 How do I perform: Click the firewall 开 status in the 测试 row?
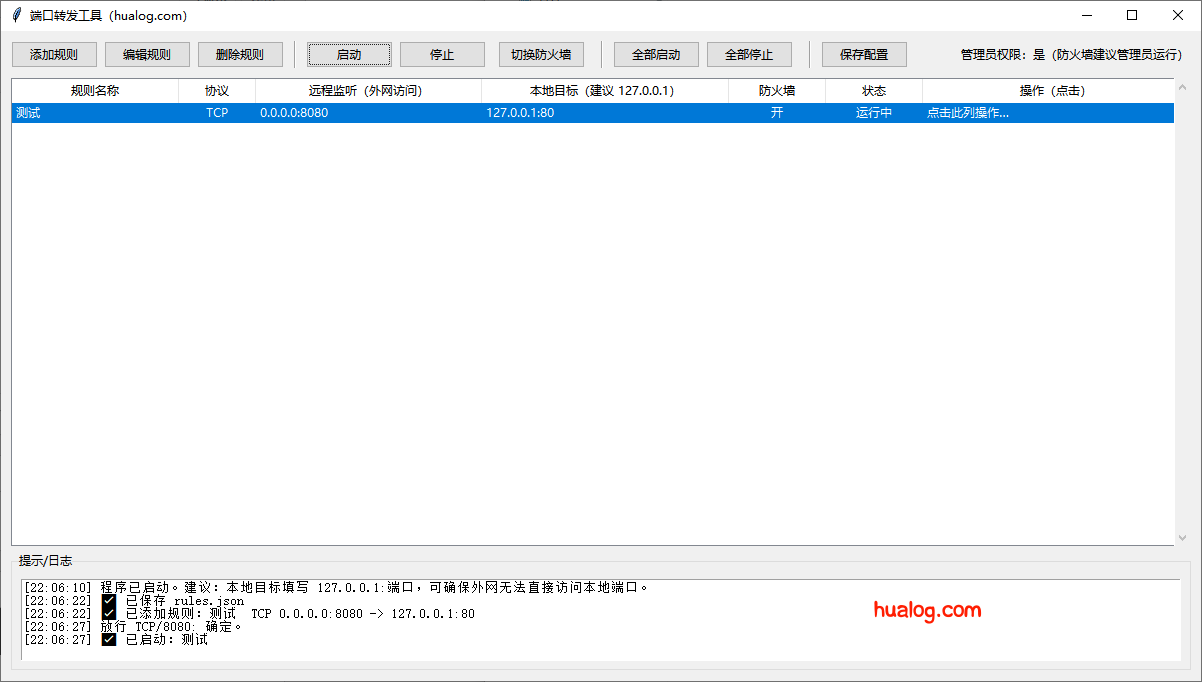click(777, 113)
